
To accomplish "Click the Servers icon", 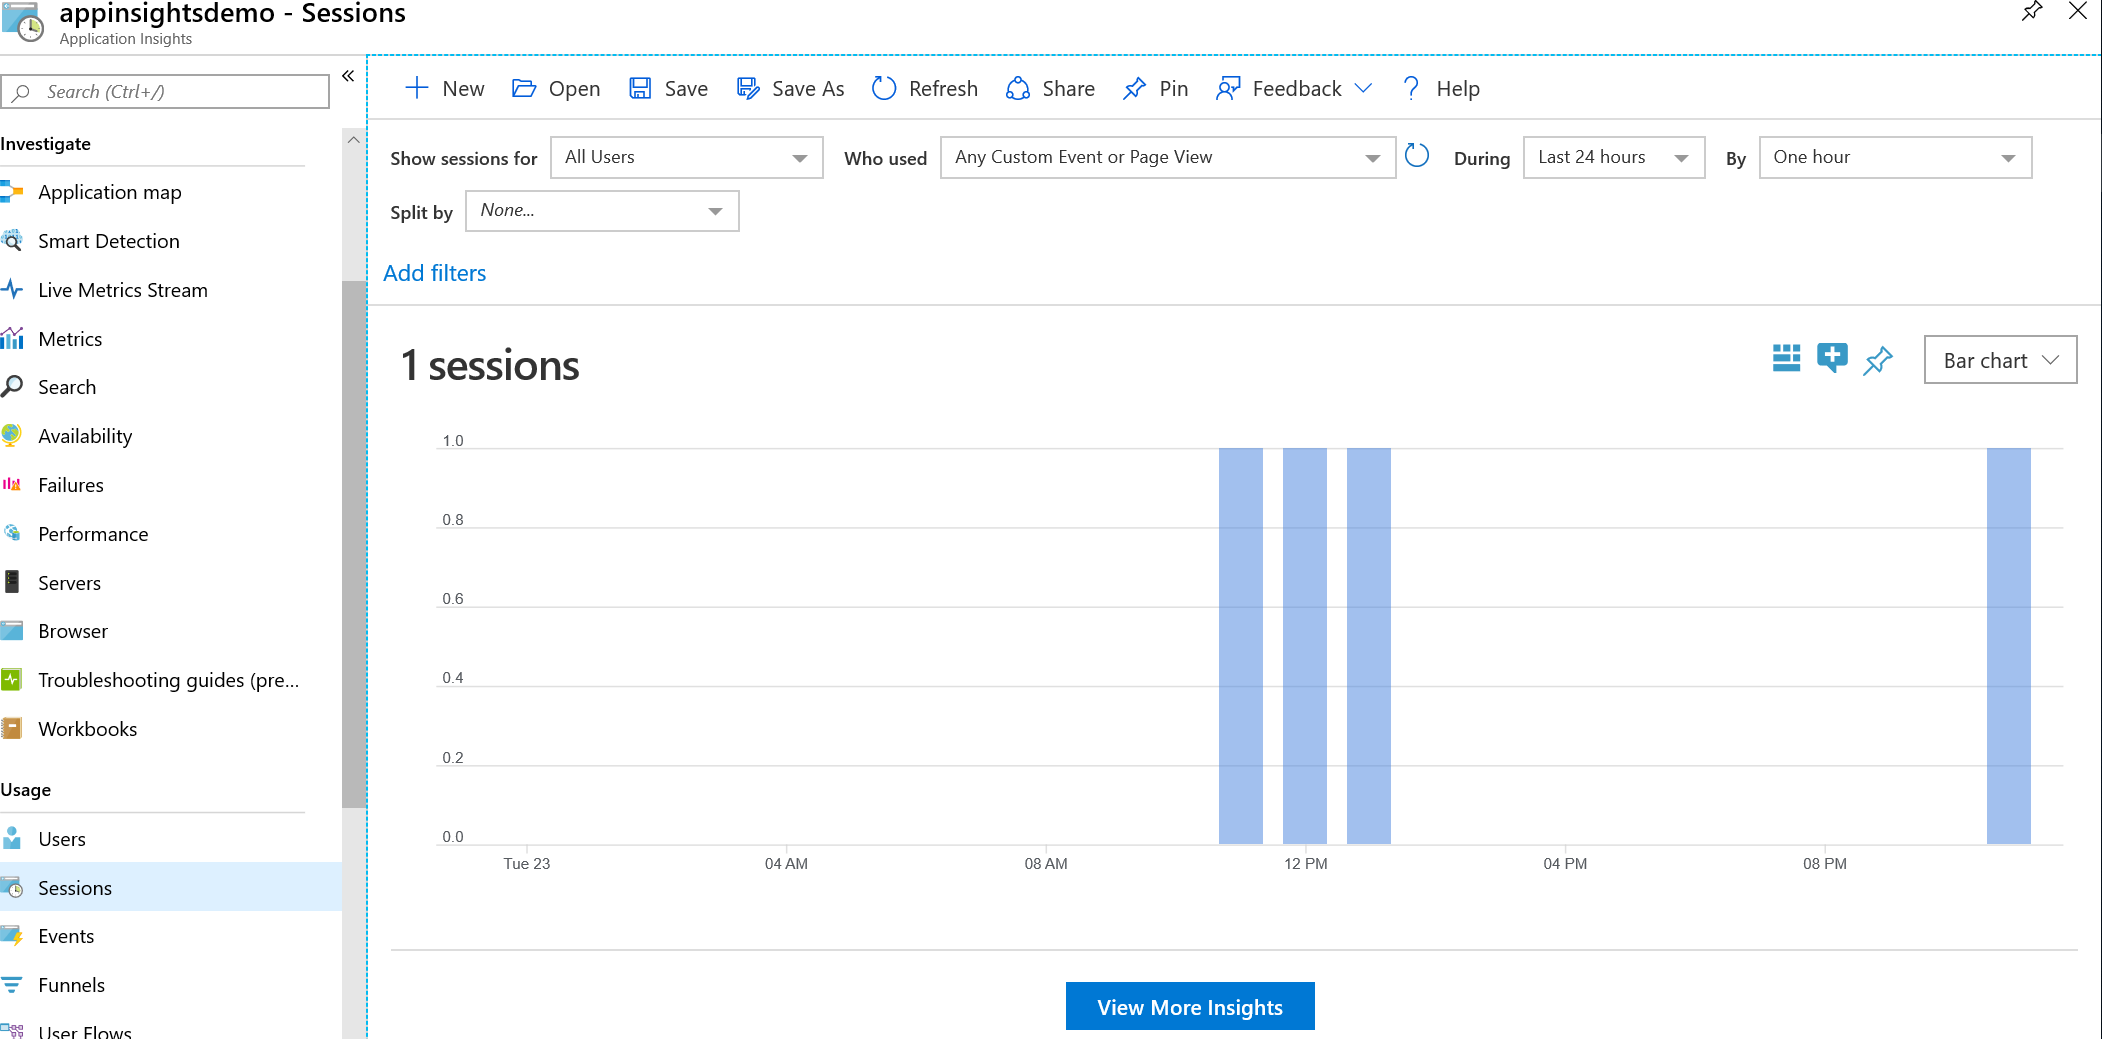I will click(x=12, y=582).
